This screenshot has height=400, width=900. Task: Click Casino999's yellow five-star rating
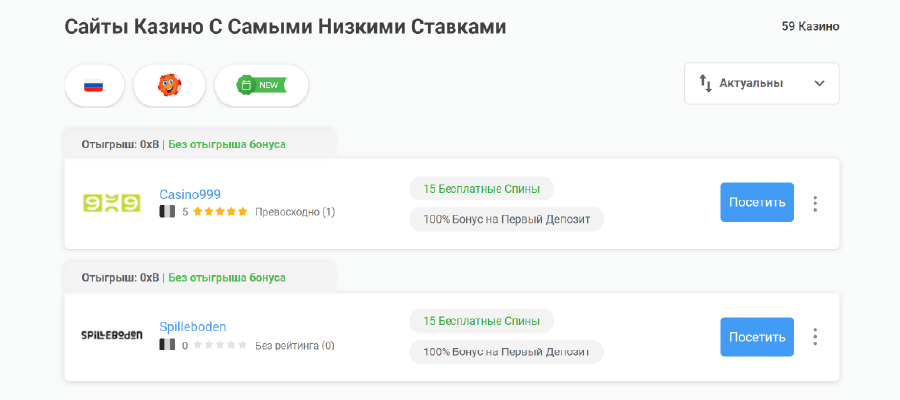[x=220, y=212]
